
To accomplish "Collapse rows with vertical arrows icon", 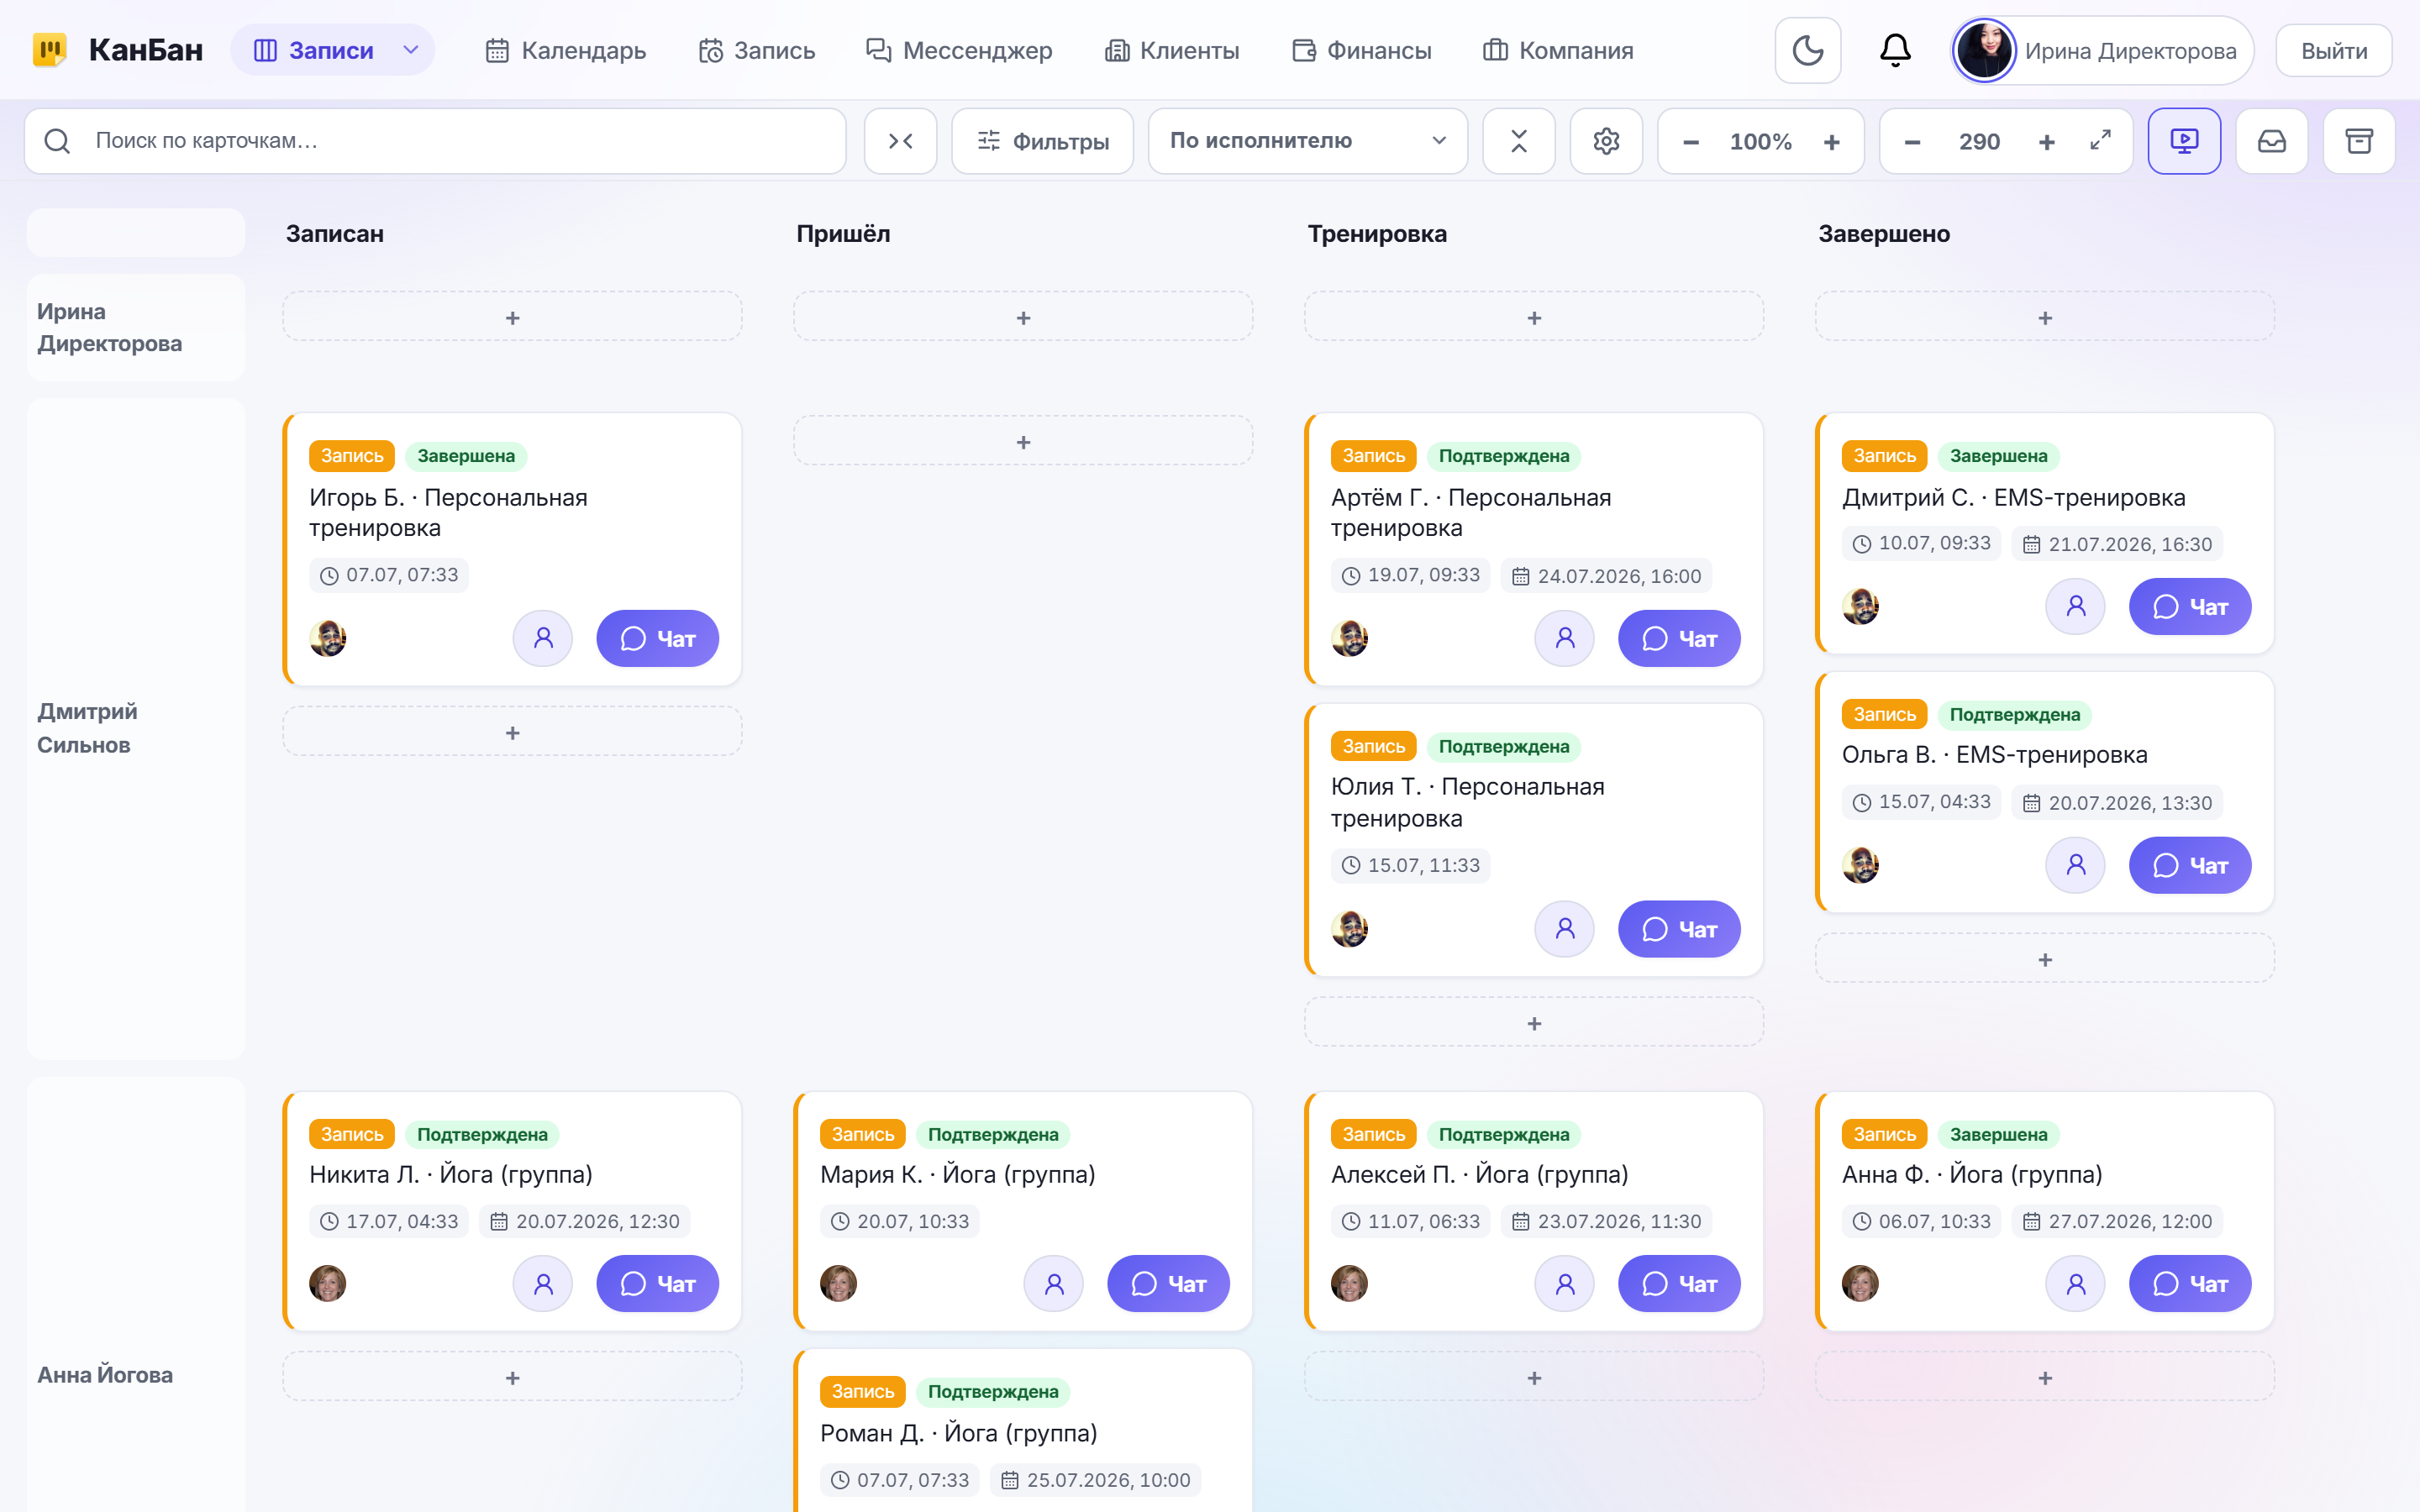I will (x=1518, y=141).
